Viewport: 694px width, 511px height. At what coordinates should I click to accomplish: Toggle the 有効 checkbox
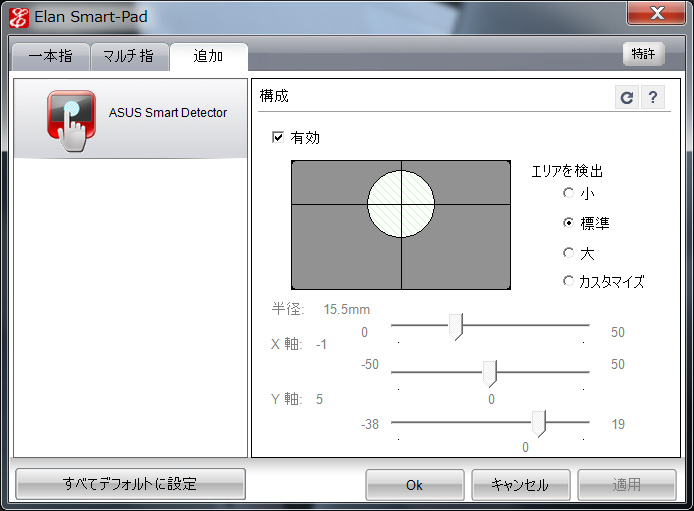[x=278, y=138]
